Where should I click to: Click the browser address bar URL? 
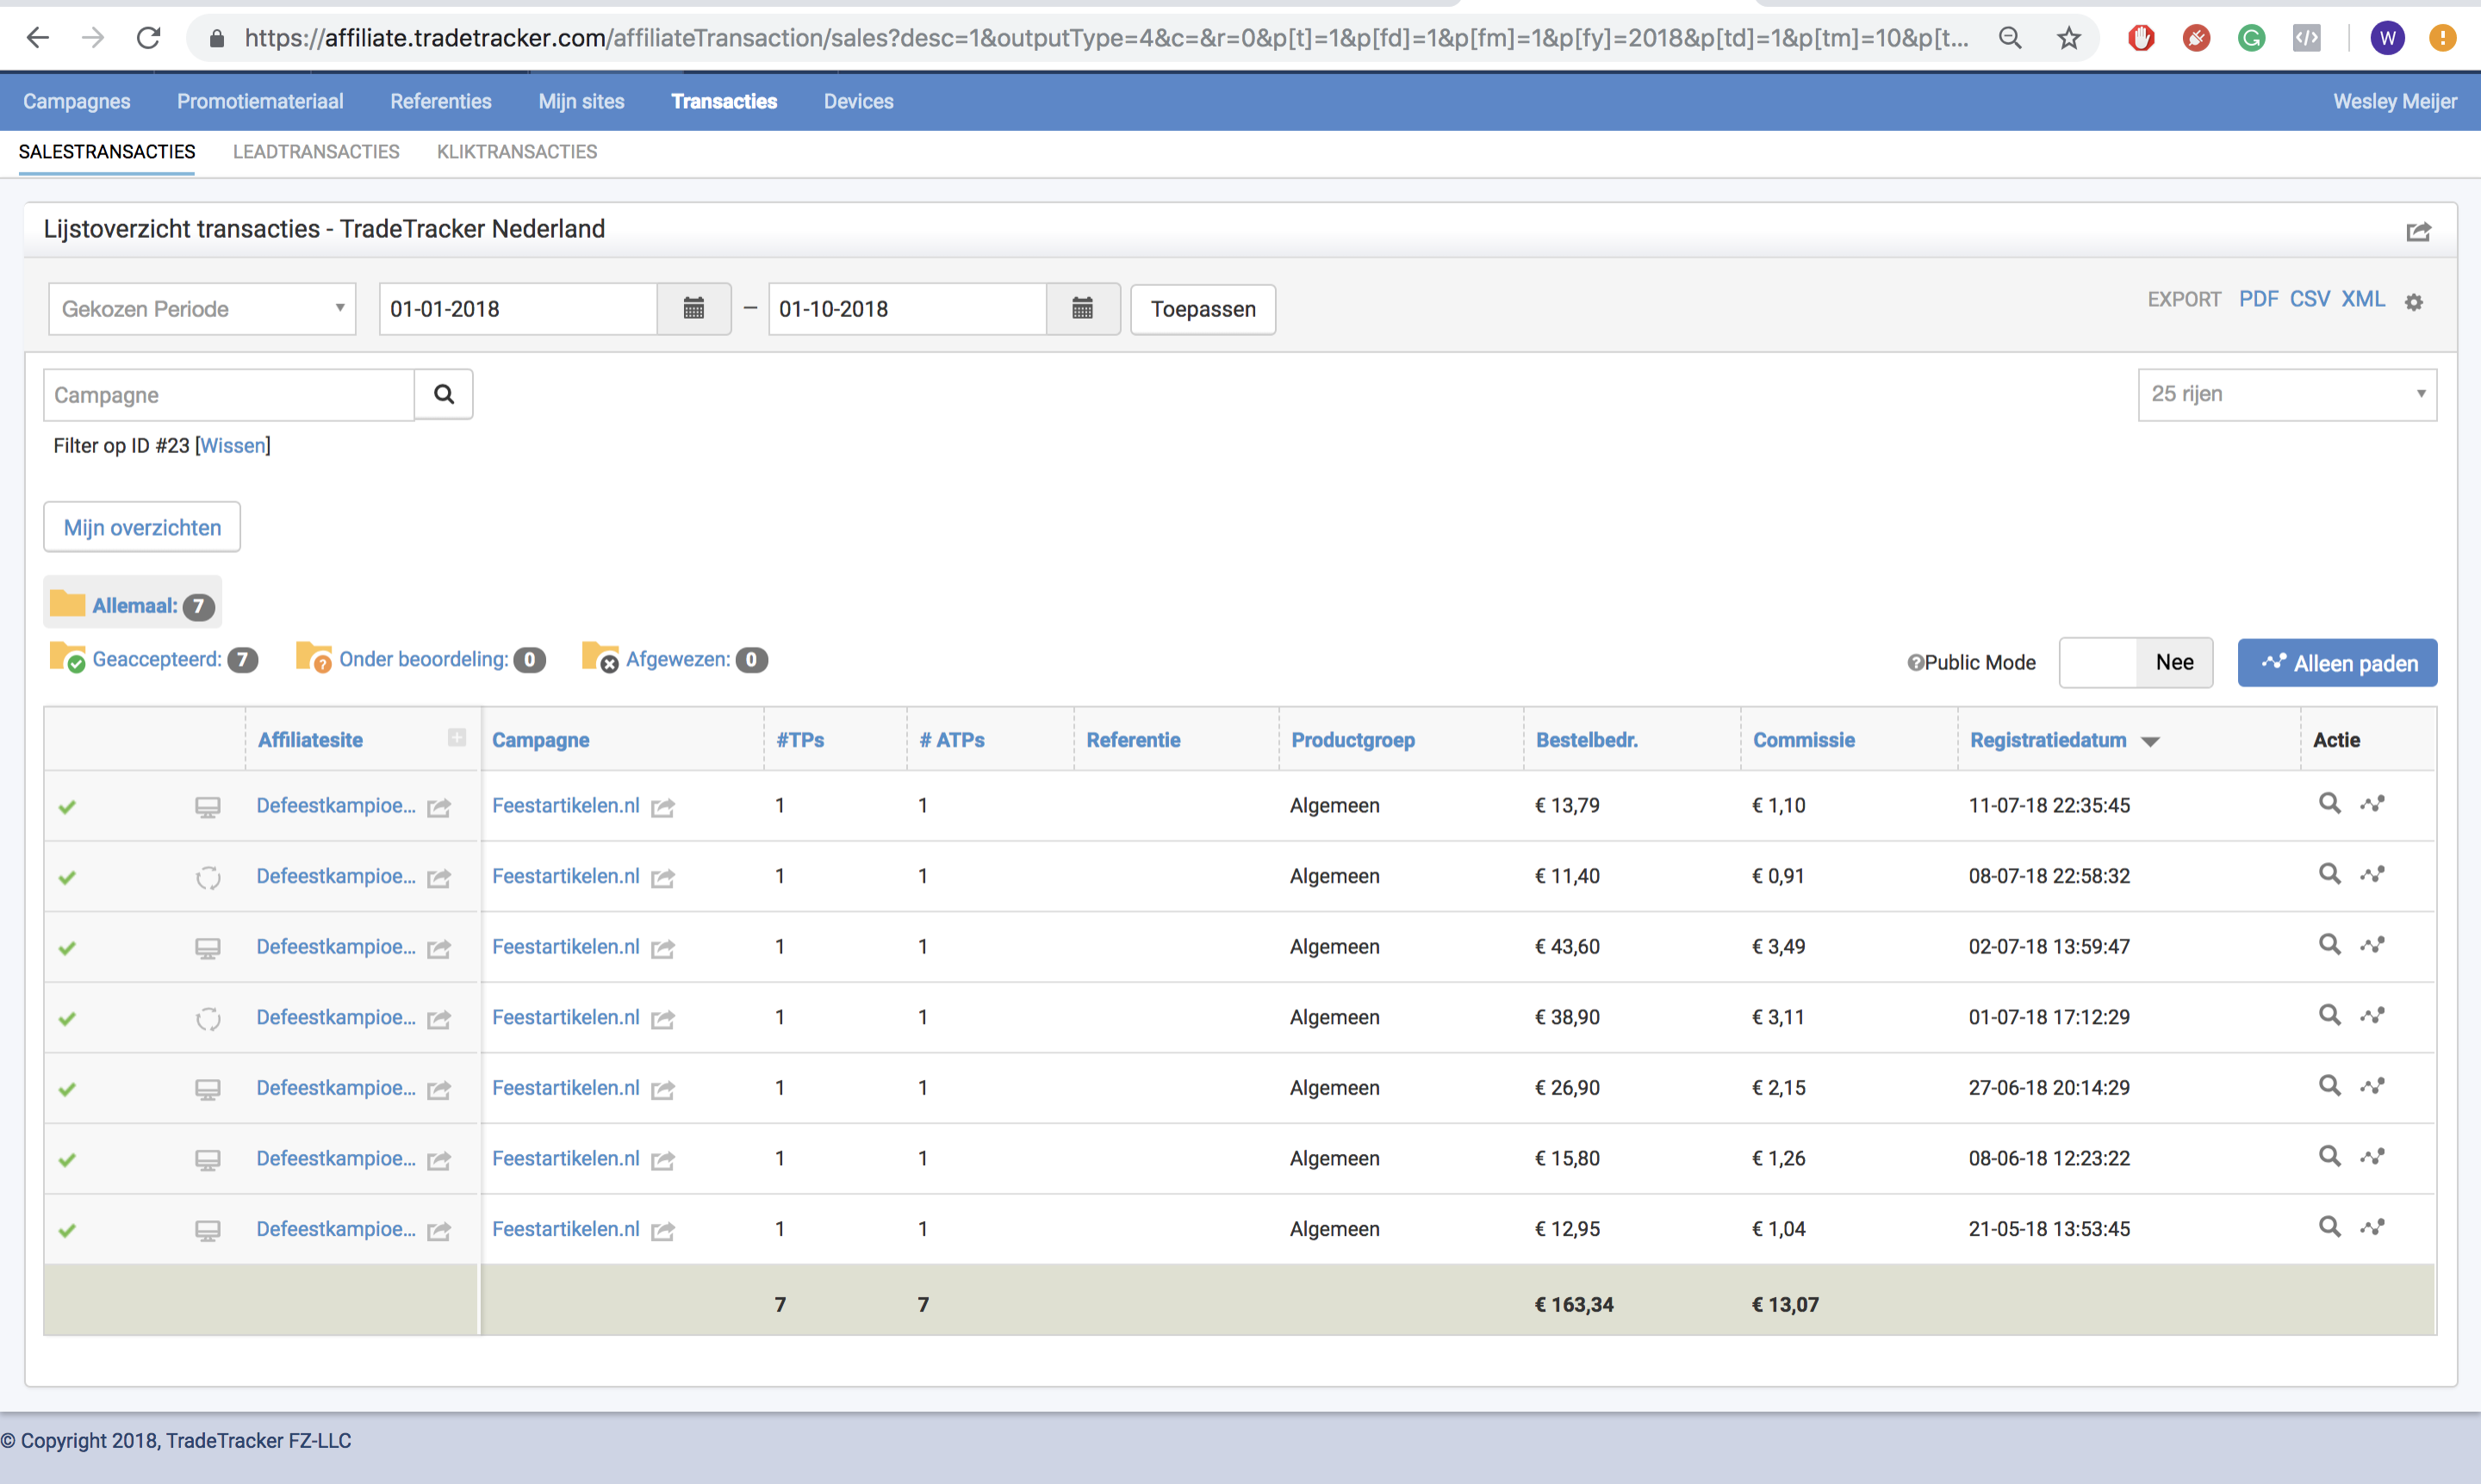point(1106,38)
